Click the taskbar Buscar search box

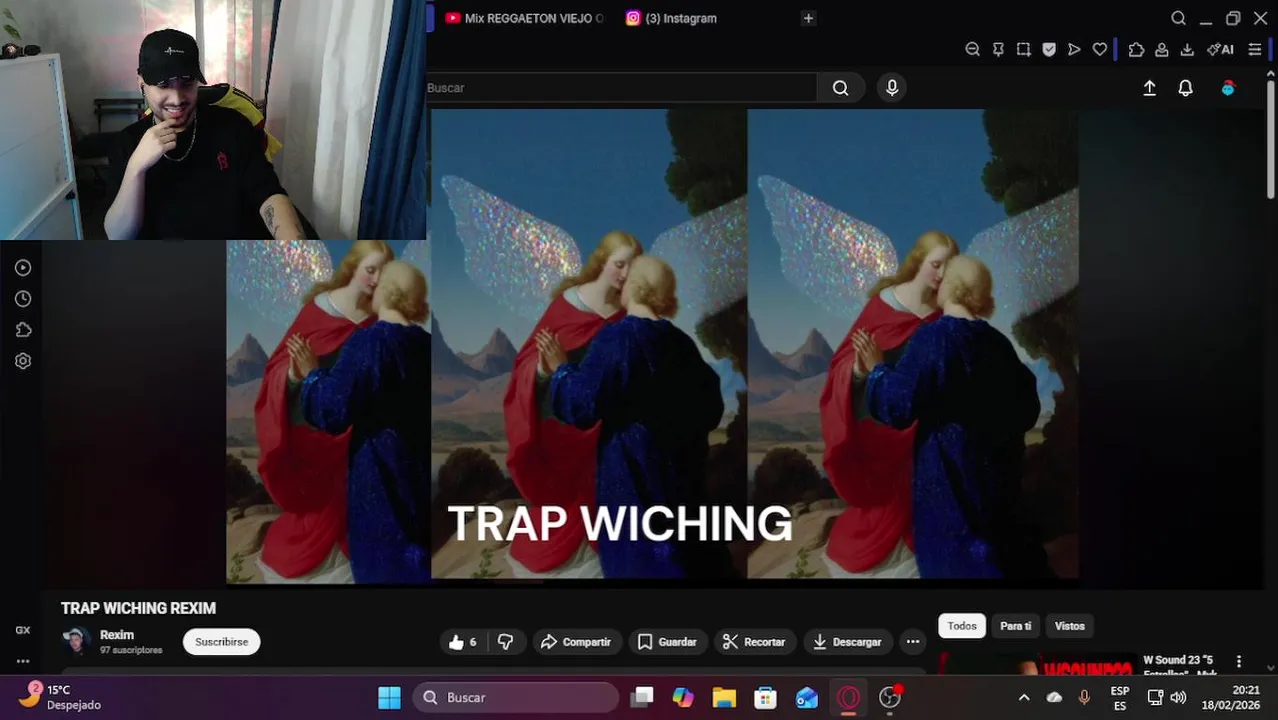click(516, 698)
